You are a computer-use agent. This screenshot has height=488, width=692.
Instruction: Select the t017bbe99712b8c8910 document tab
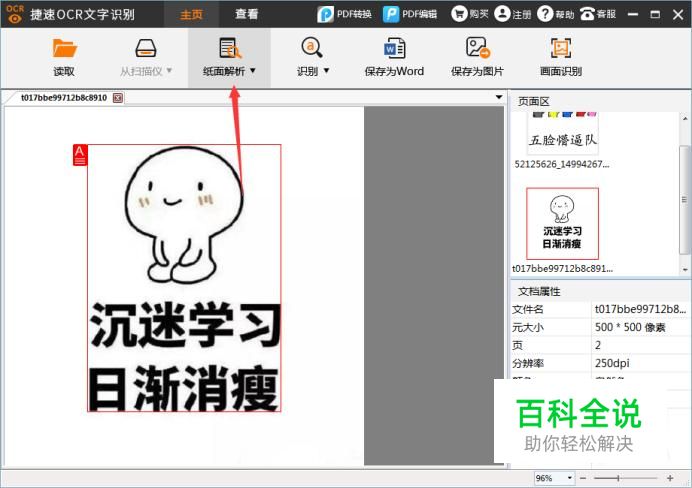[64, 98]
